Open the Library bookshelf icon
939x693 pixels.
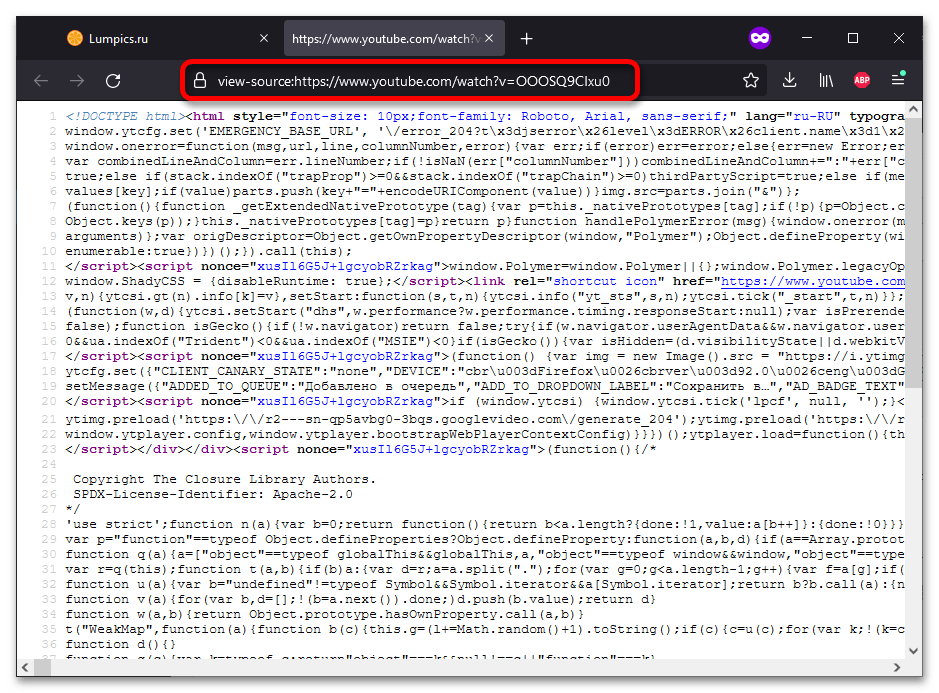pyautogui.click(x=826, y=80)
